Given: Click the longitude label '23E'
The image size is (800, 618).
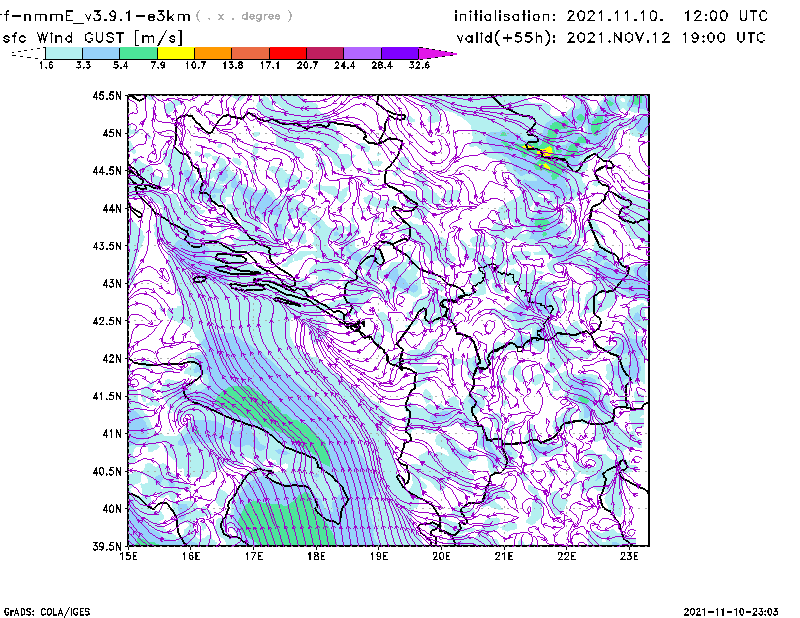Looking at the screenshot, I should pyautogui.click(x=629, y=556).
